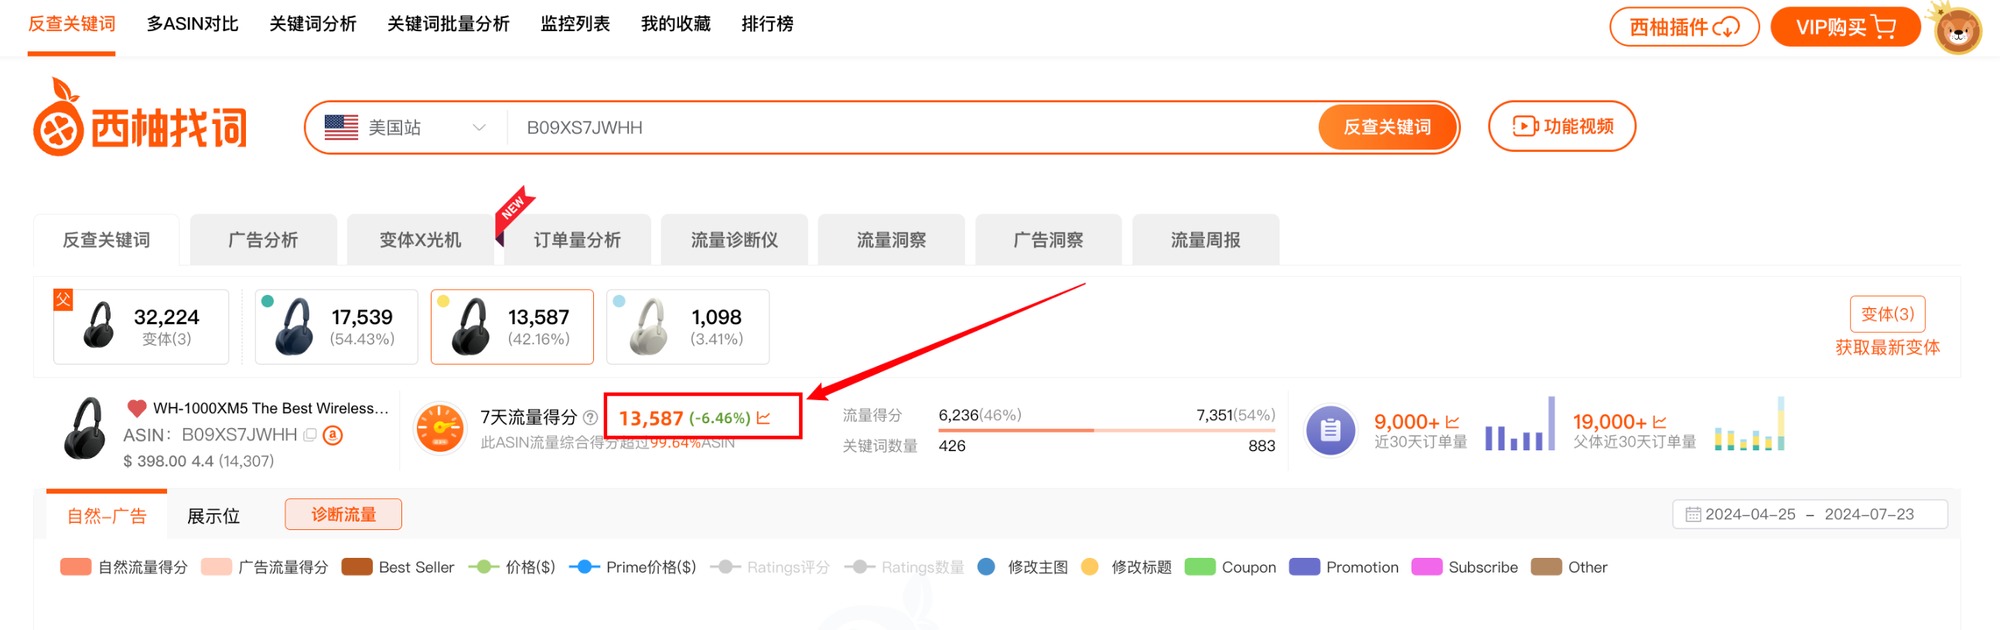
Task: Switch to the 流量诊断仪 tab
Action: [x=734, y=240]
